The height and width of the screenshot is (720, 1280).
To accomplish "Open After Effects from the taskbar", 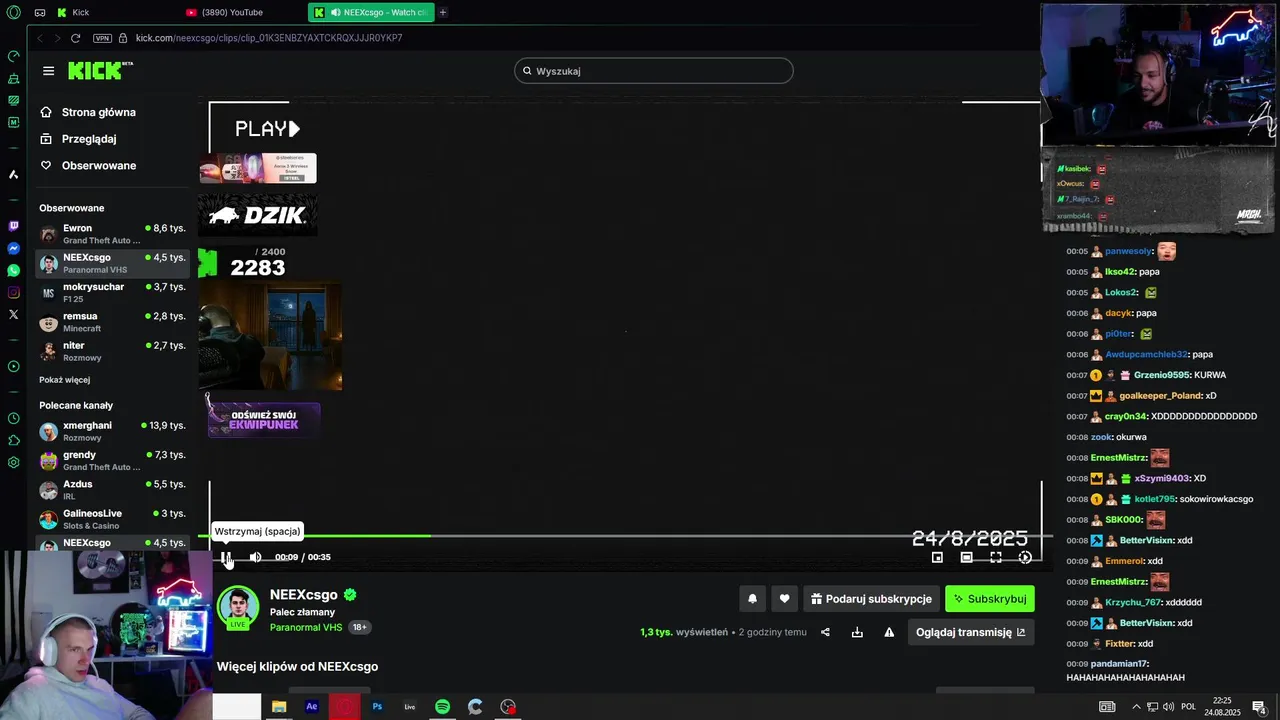I will [312, 706].
